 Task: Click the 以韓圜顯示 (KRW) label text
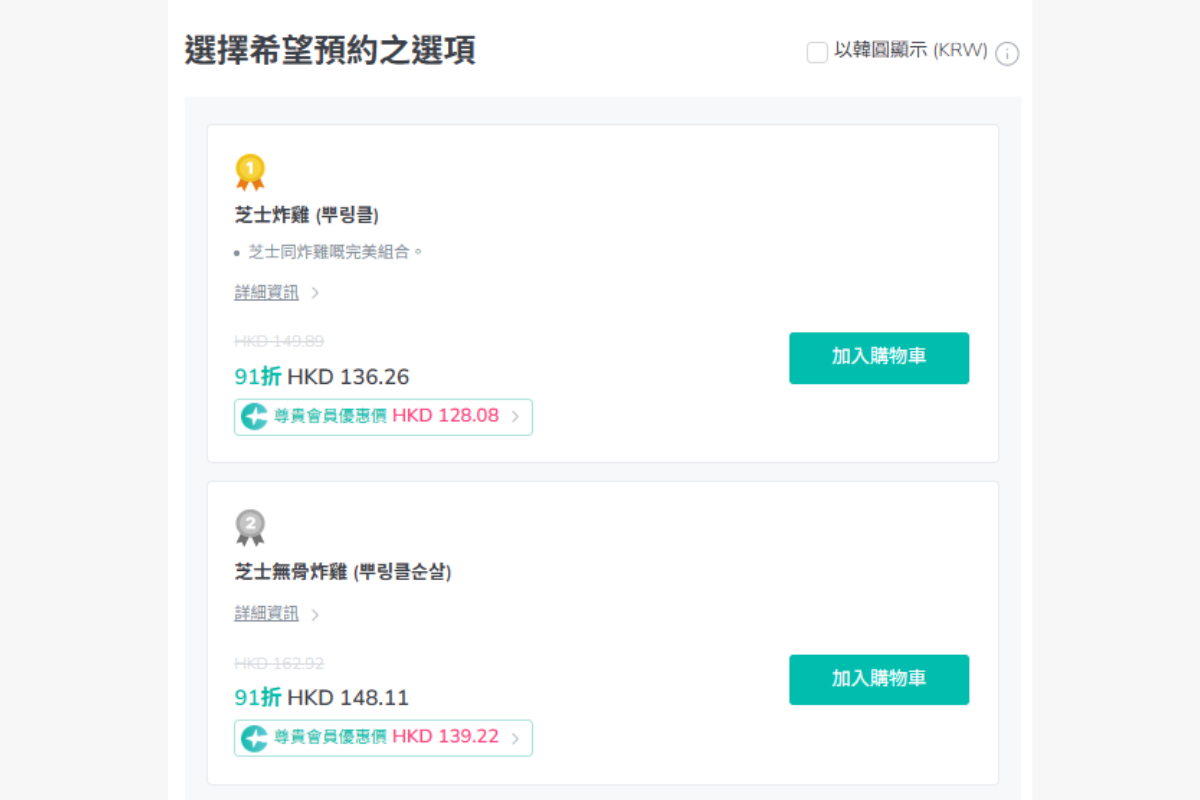[910, 51]
